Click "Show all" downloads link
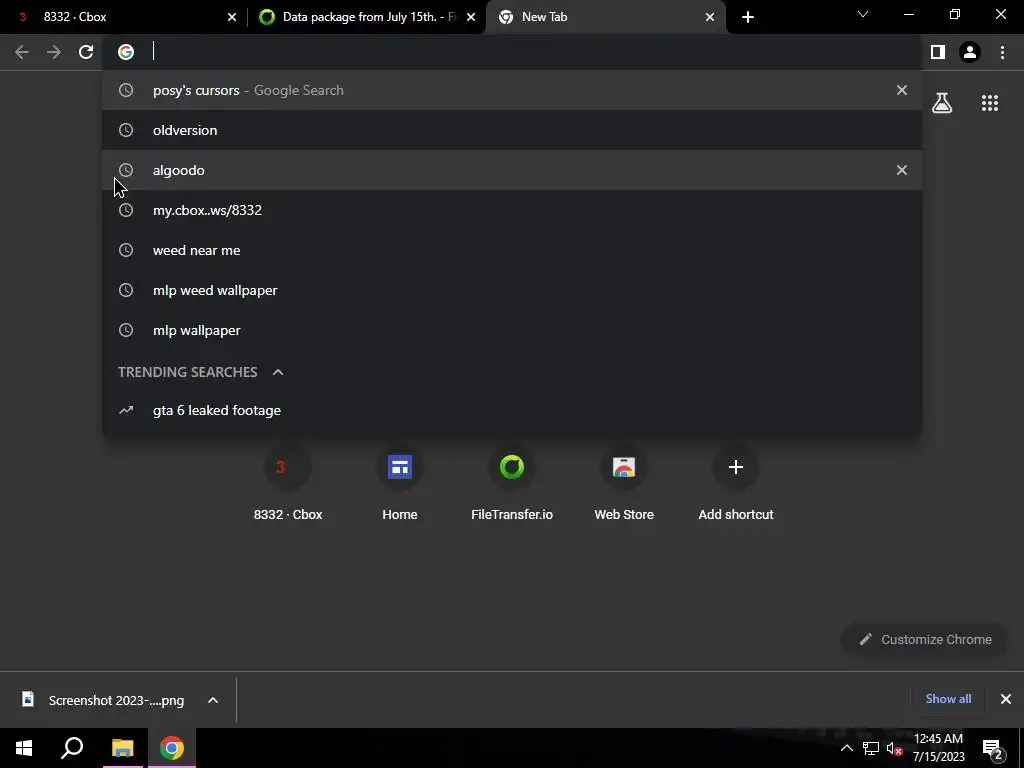Image resolution: width=1024 pixels, height=768 pixels. [x=948, y=699]
